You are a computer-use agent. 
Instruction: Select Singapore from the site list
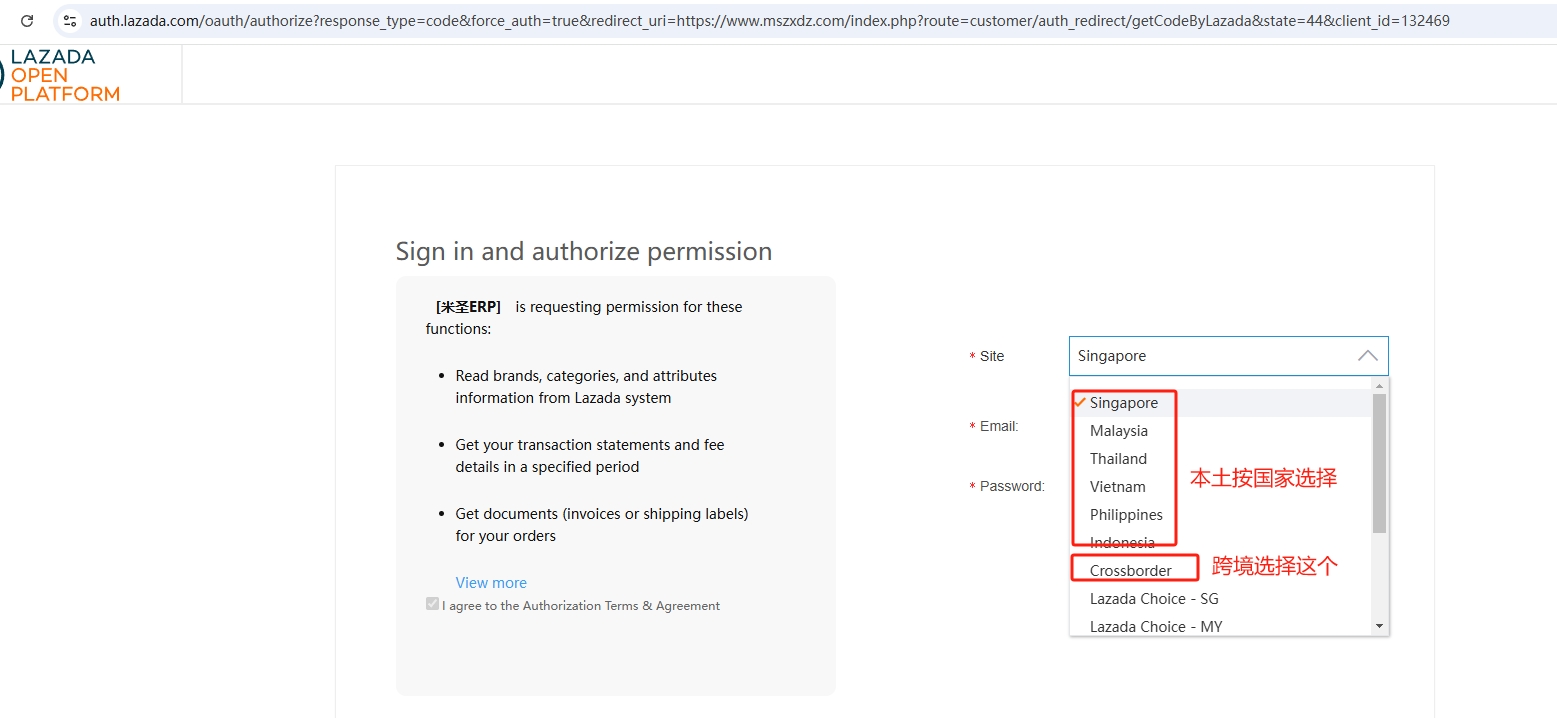[x=1123, y=403]
